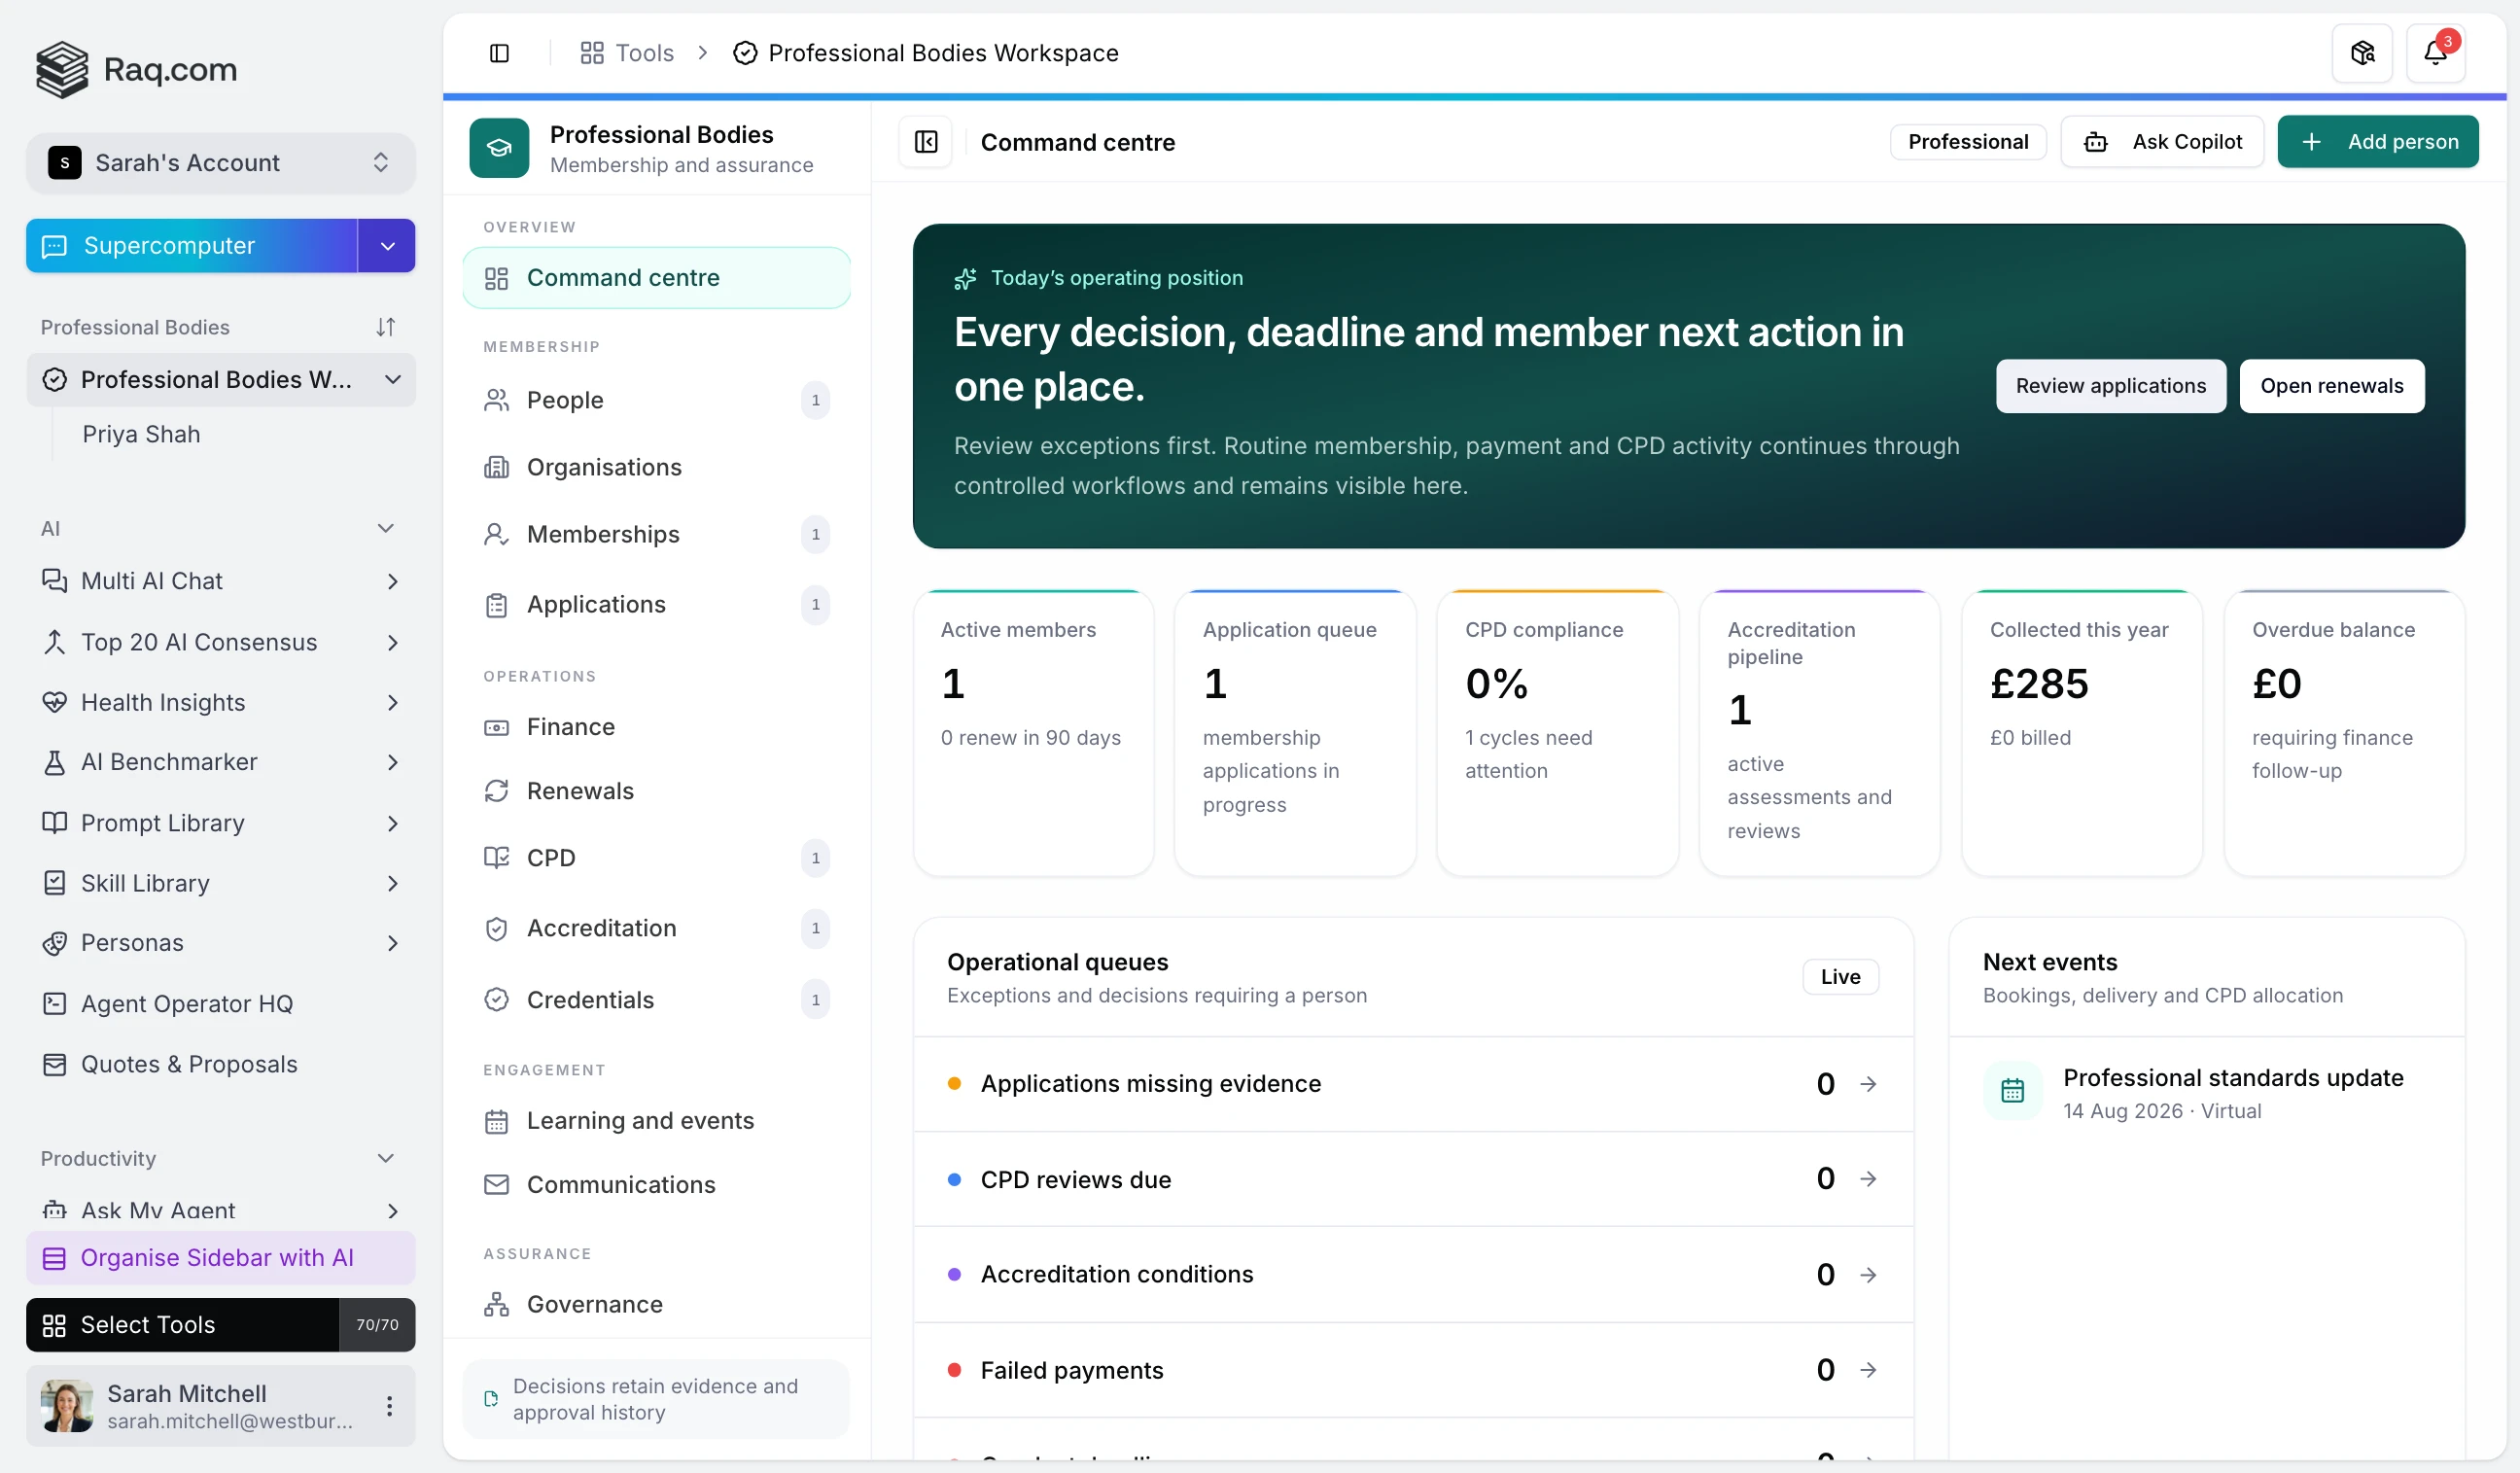The height and width of the screenshot is (1473, 2520).
Task: Click the Add person button
Action: (x=2377, y=142)
